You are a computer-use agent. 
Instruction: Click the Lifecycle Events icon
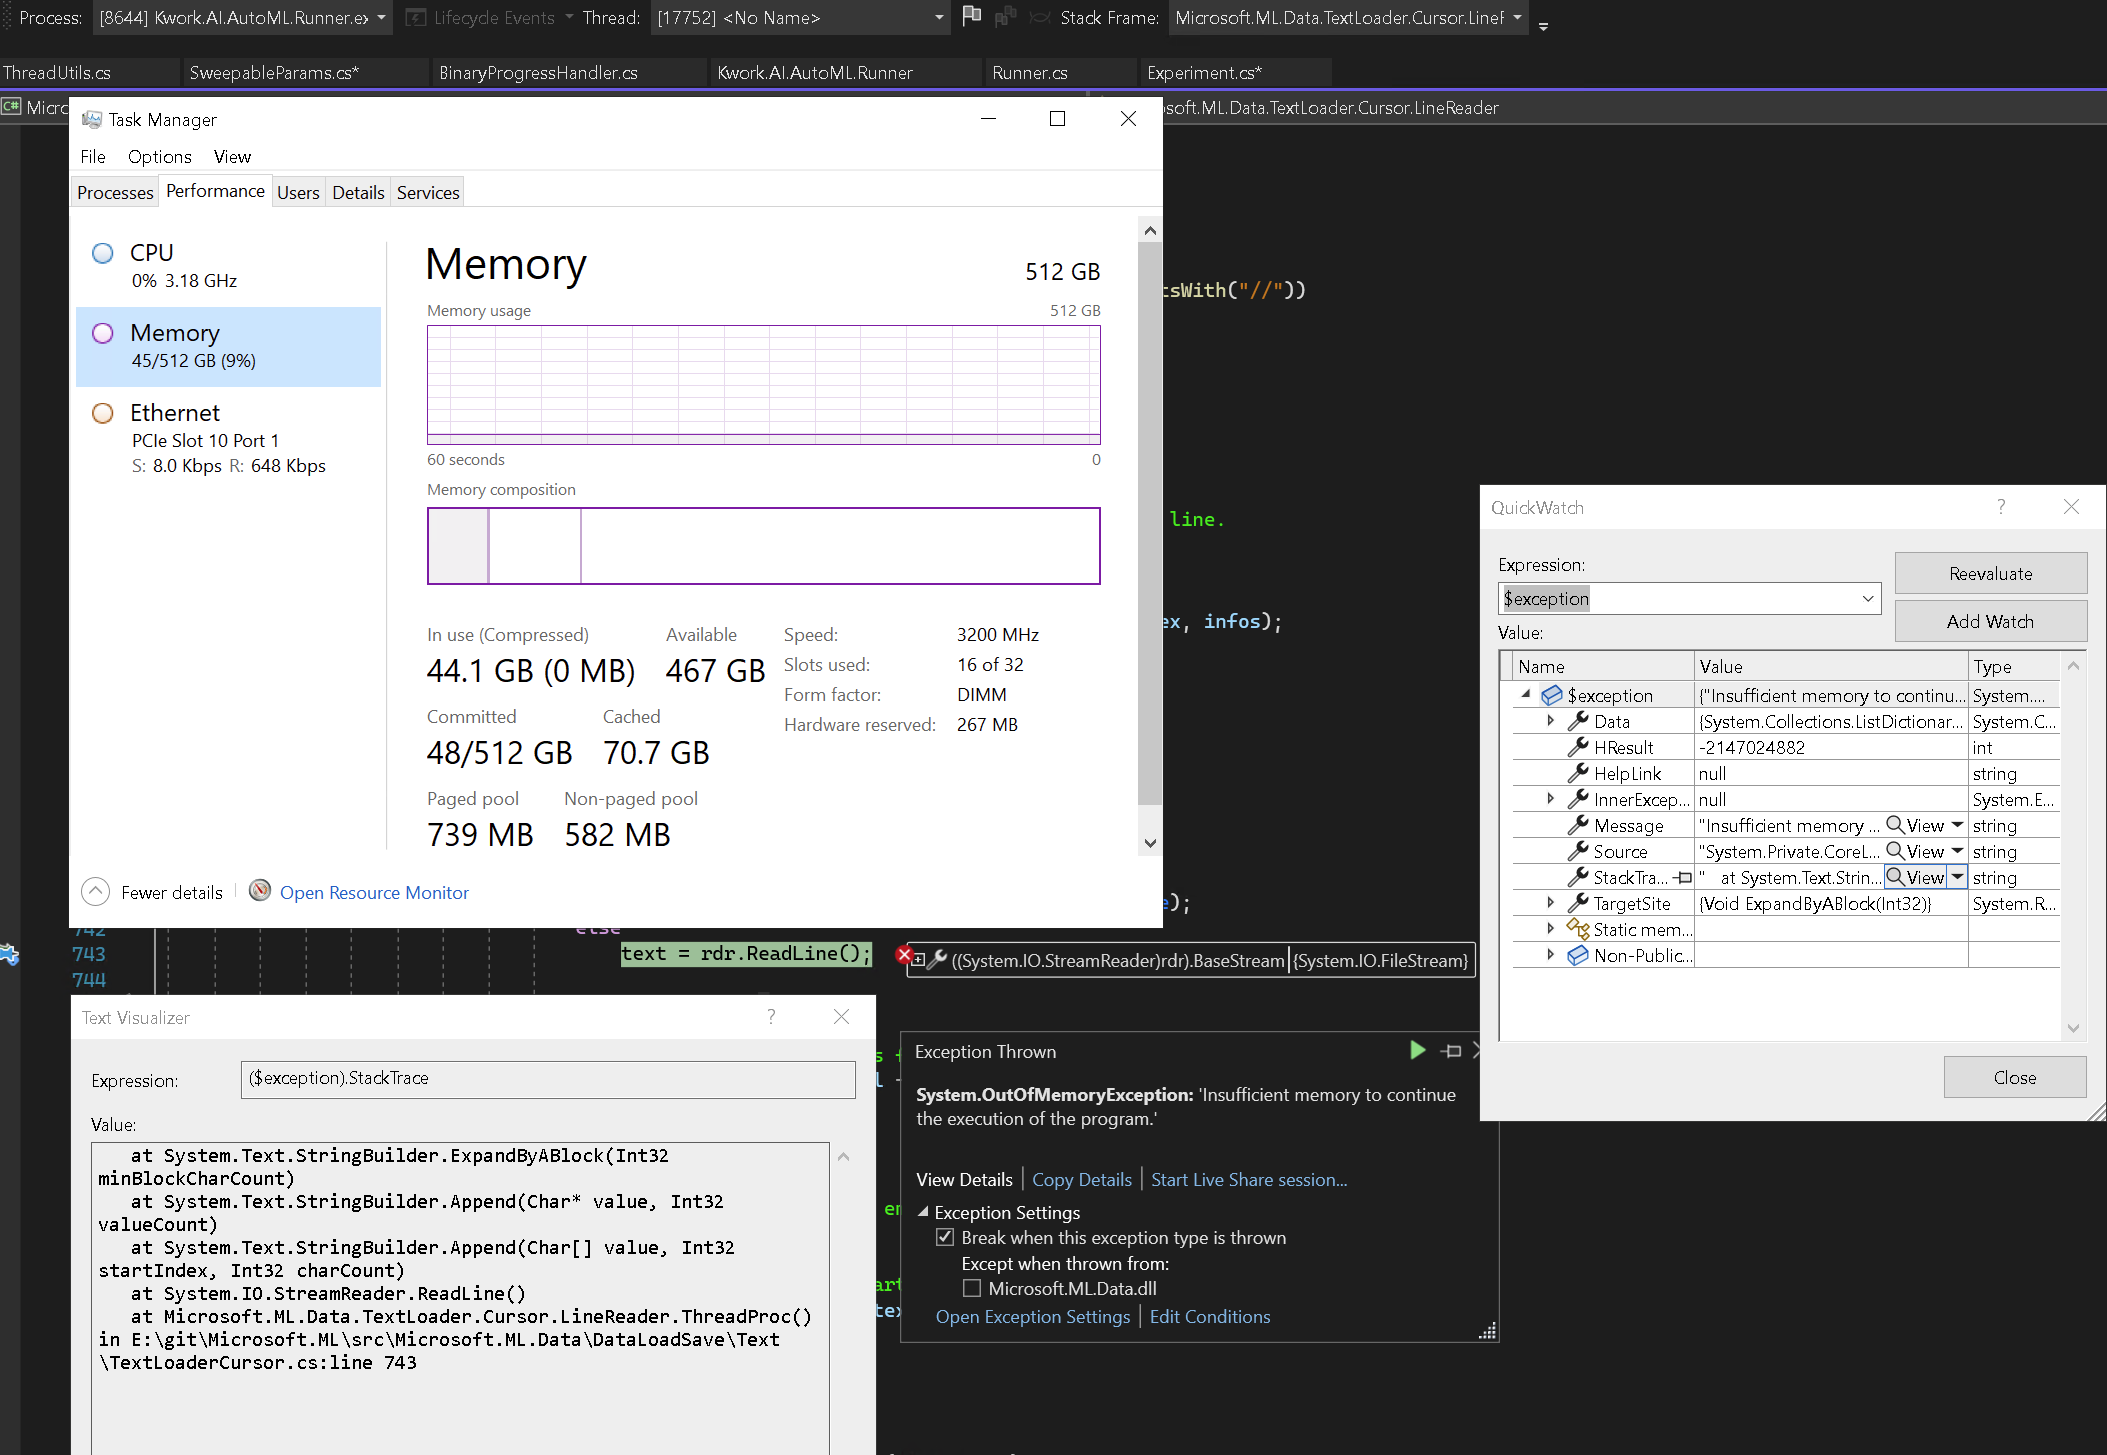414,17
